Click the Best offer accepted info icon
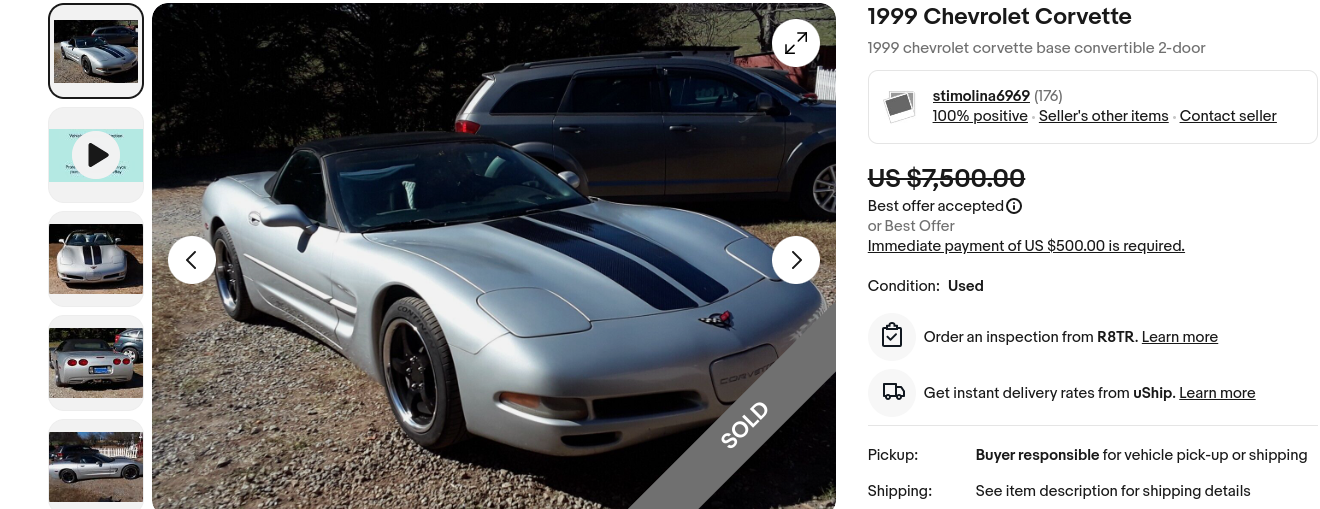The height and width of the screenshot is (509, 1320). click(1014, 206)
